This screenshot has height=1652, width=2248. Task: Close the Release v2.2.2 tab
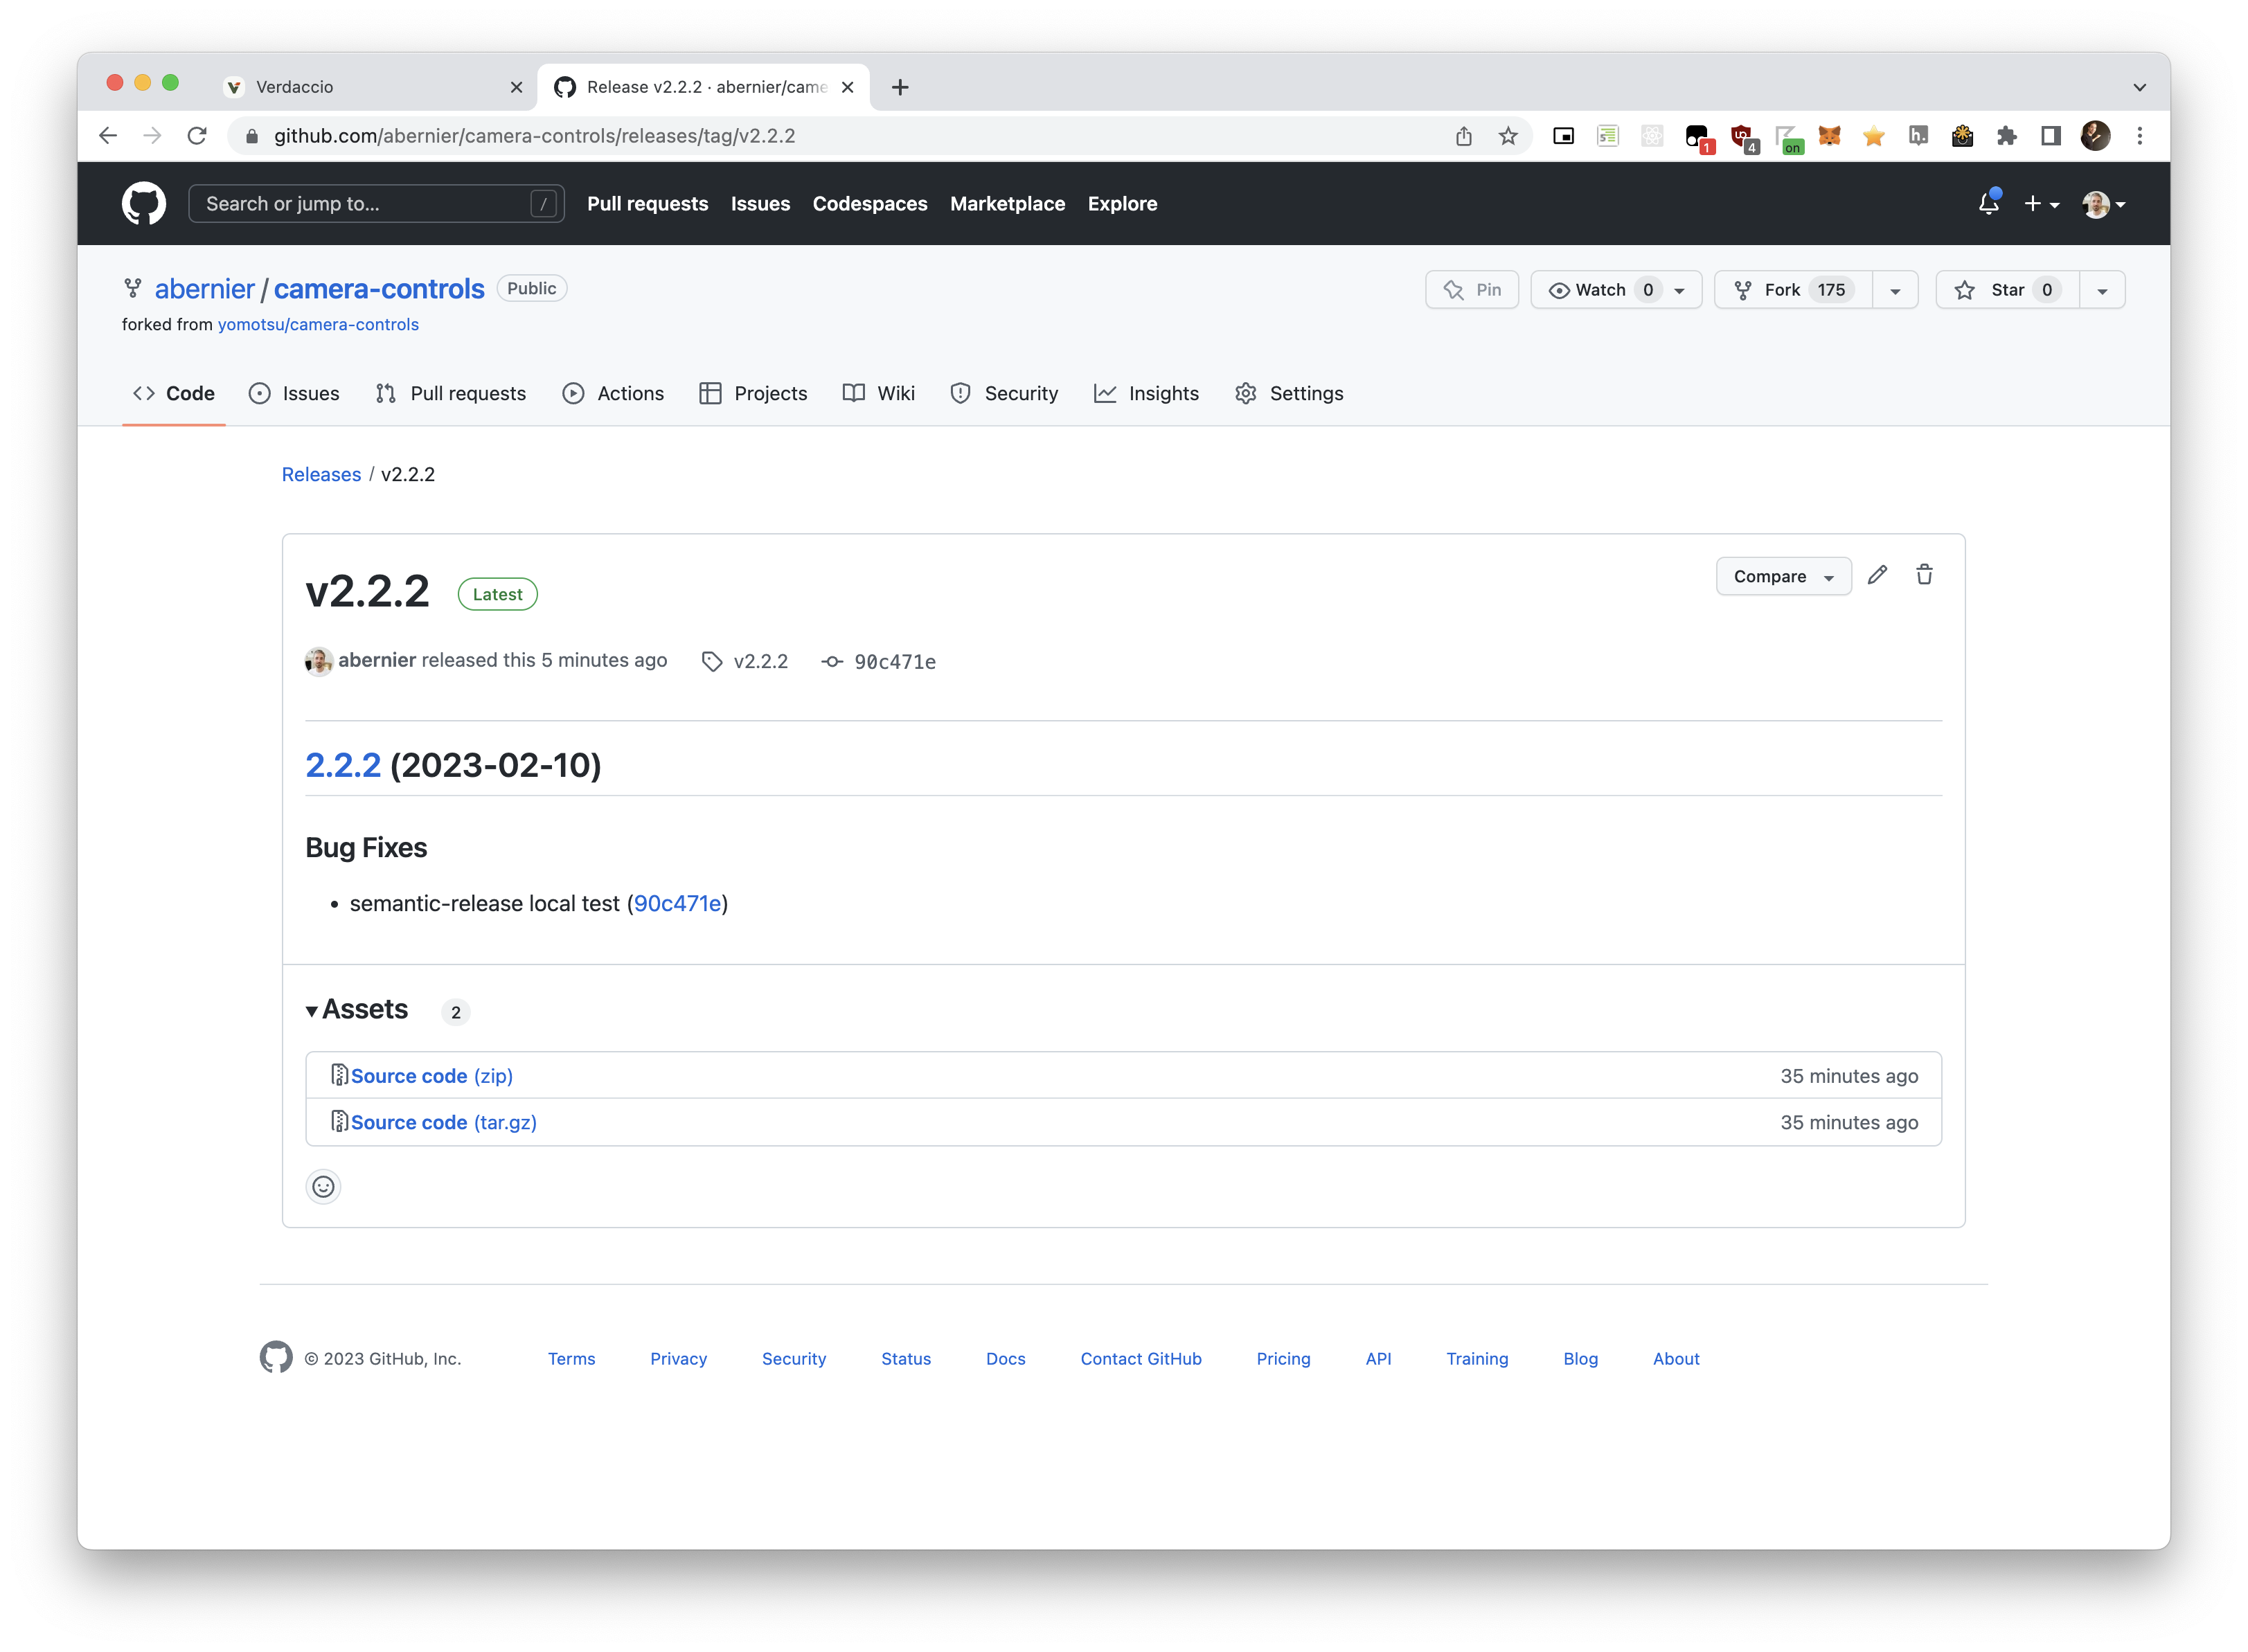tap(847, 87)
